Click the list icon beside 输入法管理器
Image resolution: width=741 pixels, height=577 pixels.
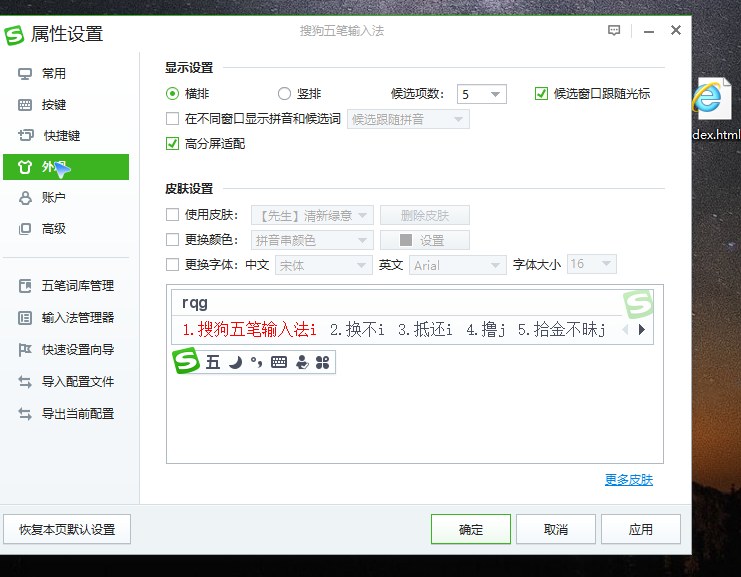click(x=25, y=318)
